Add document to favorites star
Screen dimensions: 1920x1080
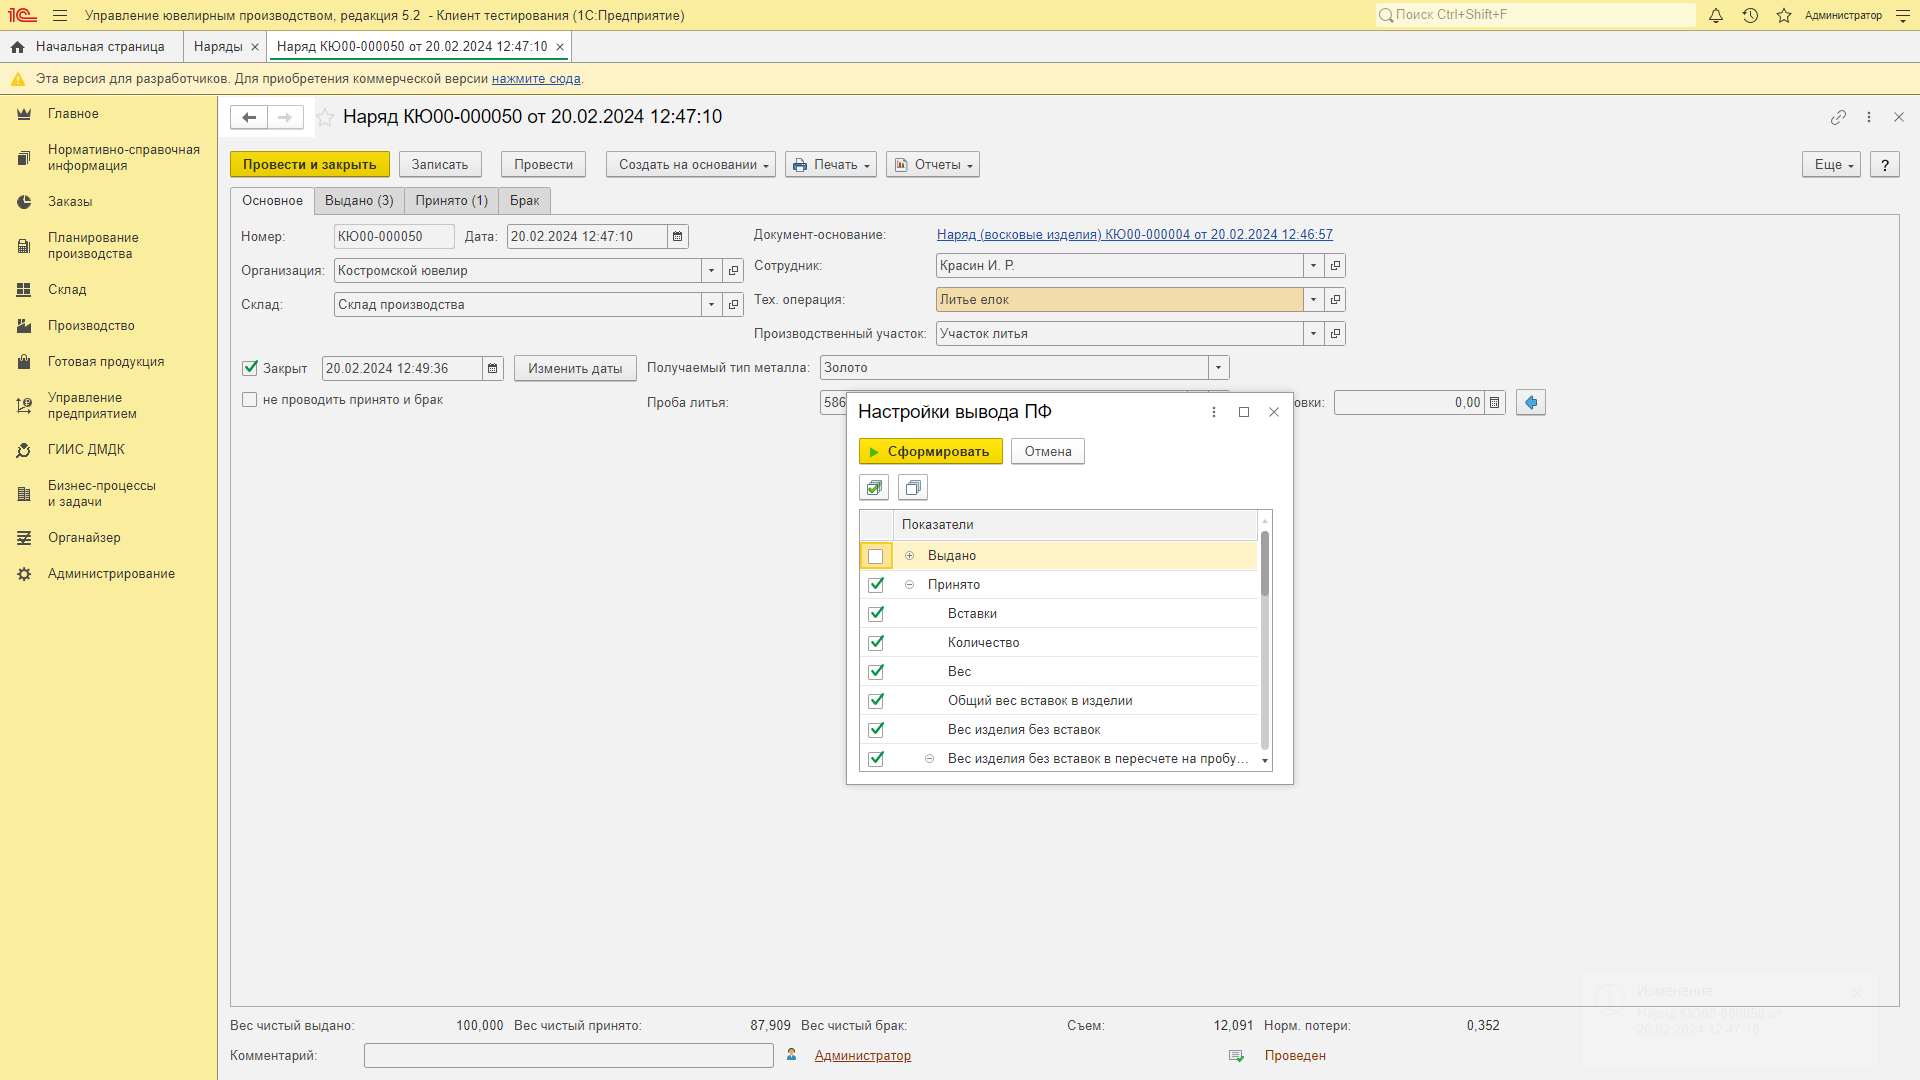coord(325,118)
